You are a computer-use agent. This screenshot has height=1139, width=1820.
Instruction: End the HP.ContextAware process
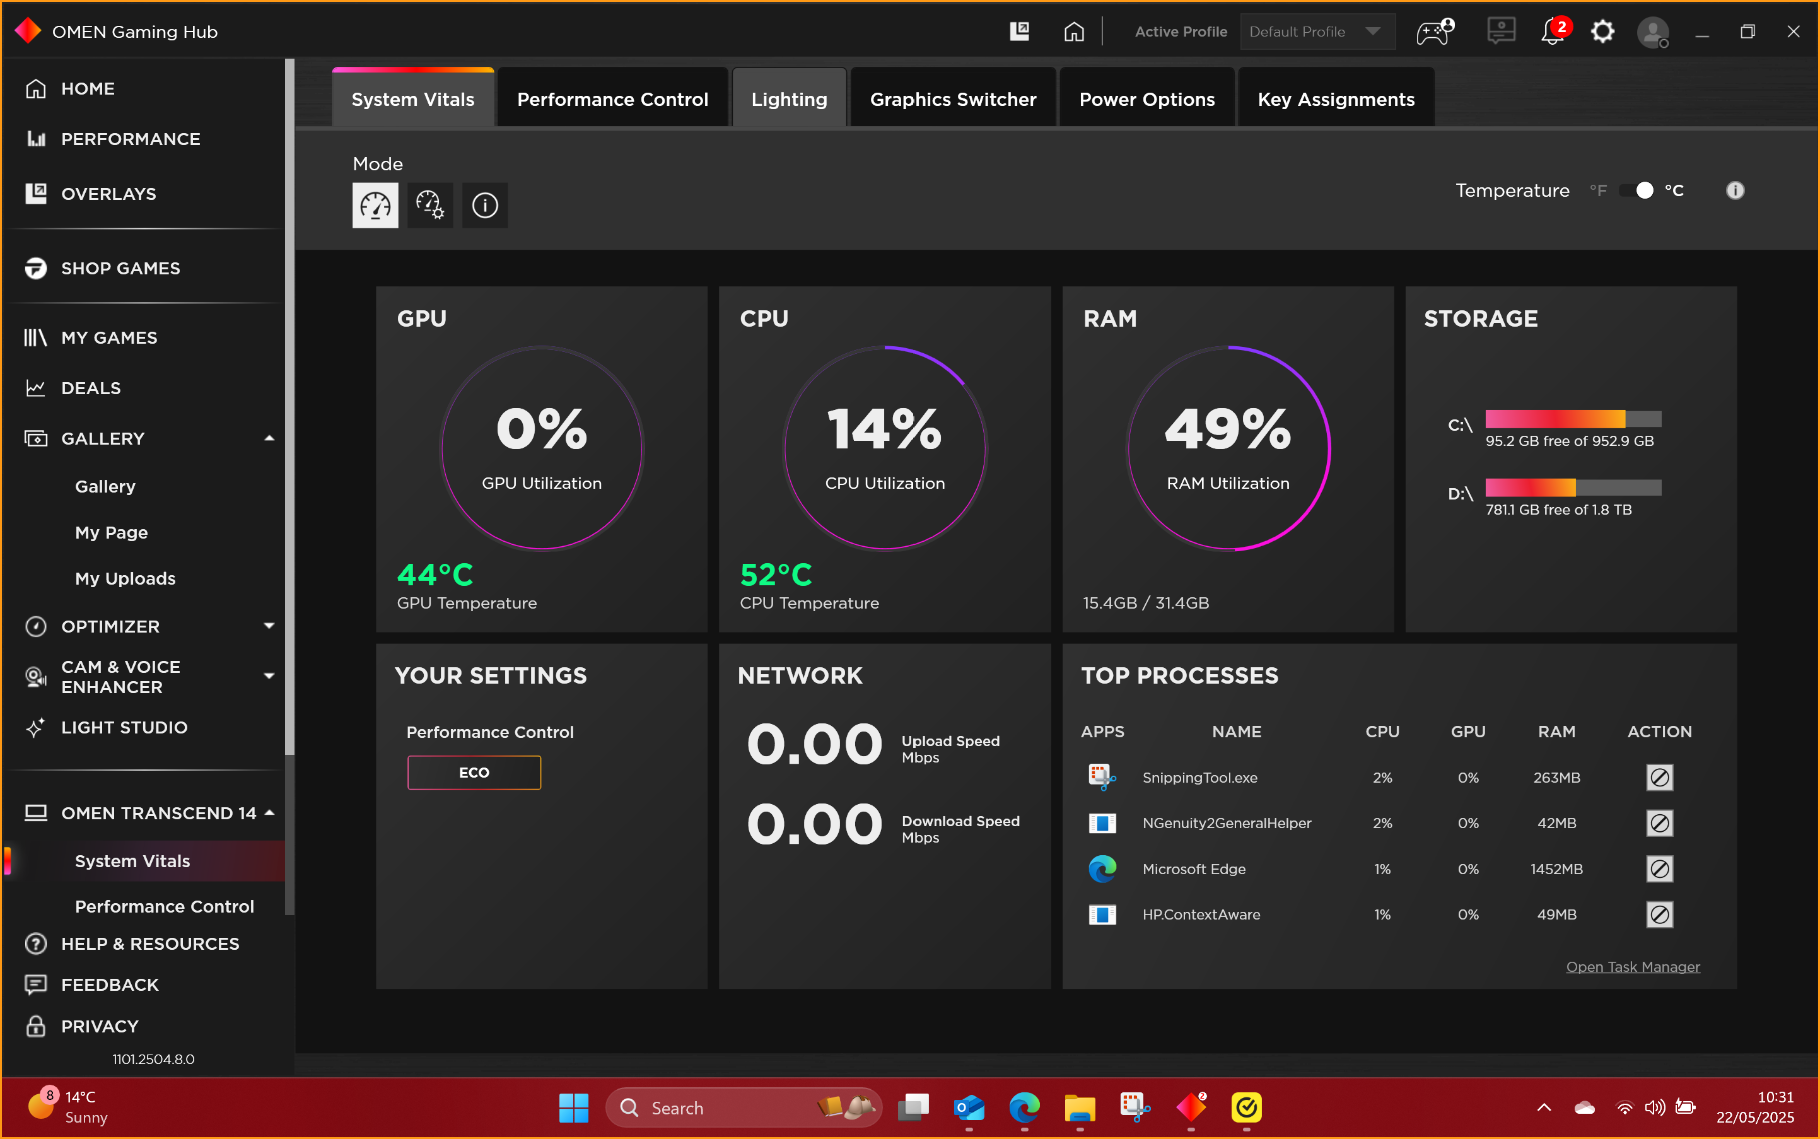1660,914
